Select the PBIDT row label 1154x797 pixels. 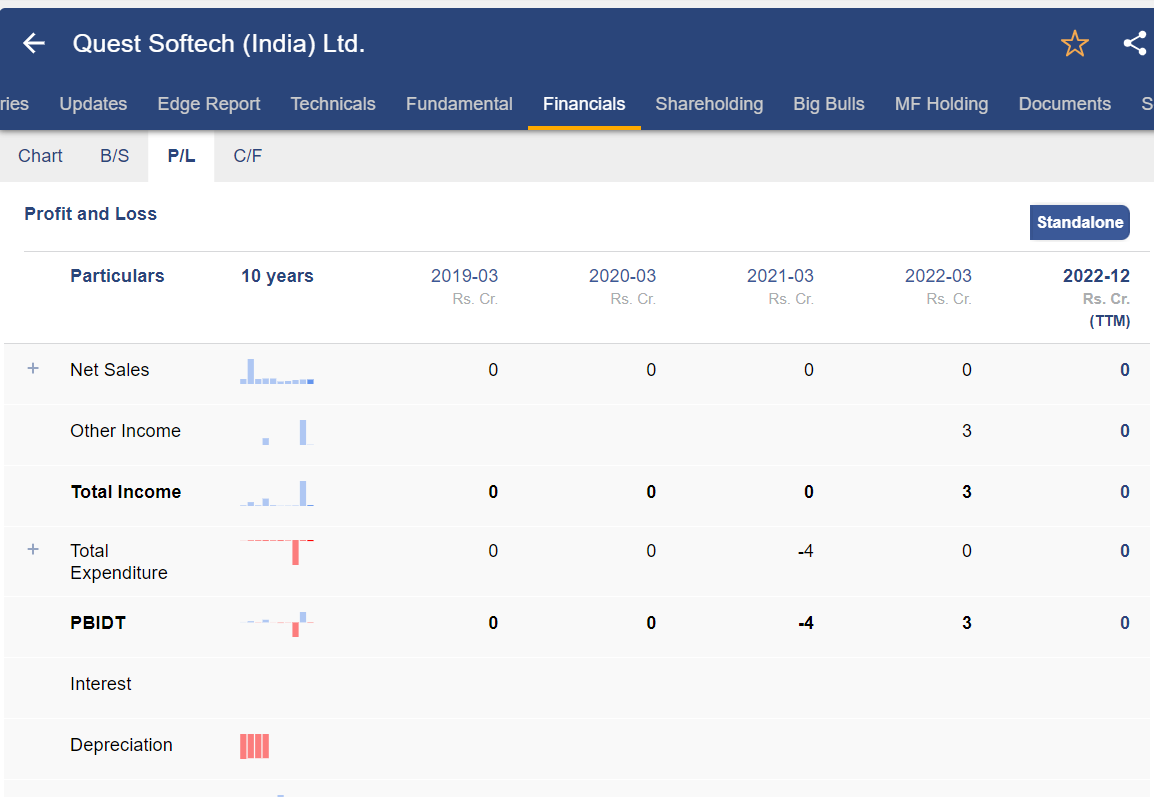(98, 623)
